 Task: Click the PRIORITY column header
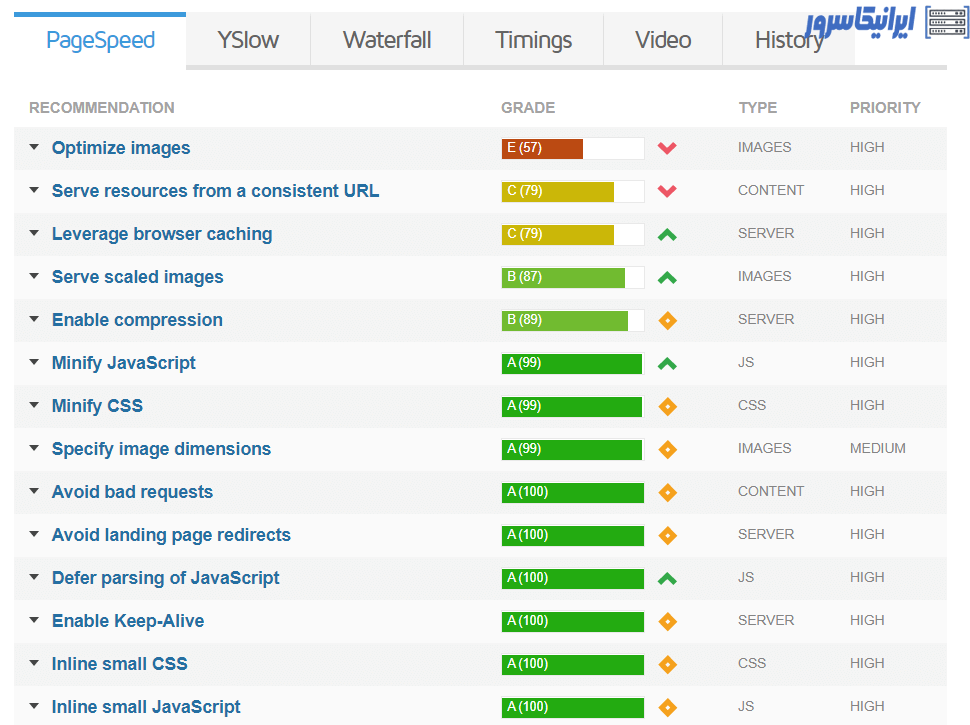point(884,108)
